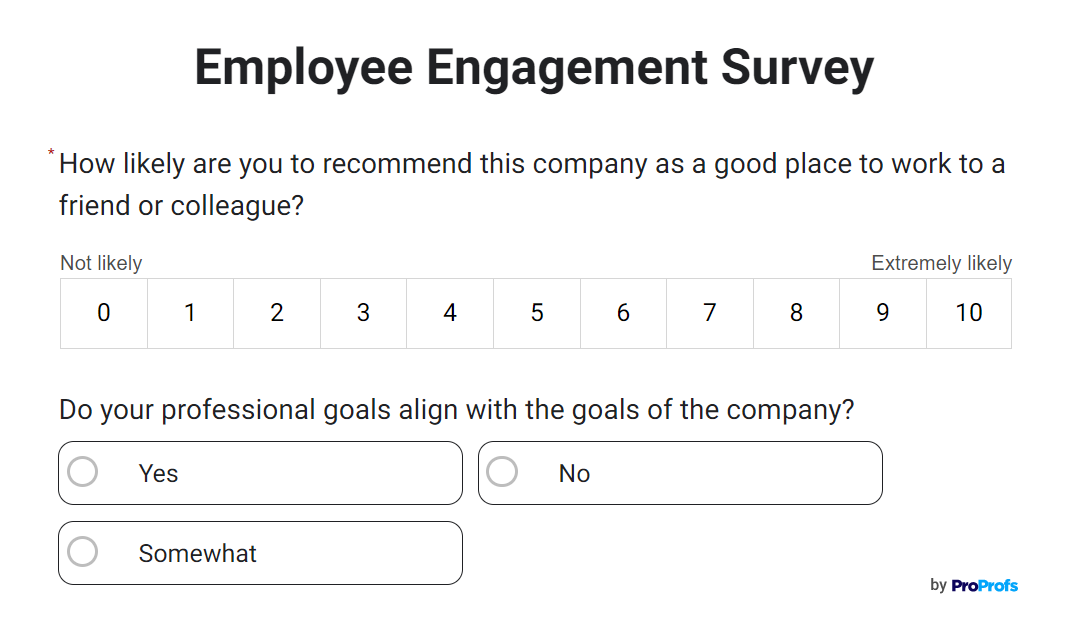Select rating 8 on the recommendation scale
Viewport: 1083px width, 623px height.
[796, 313]
